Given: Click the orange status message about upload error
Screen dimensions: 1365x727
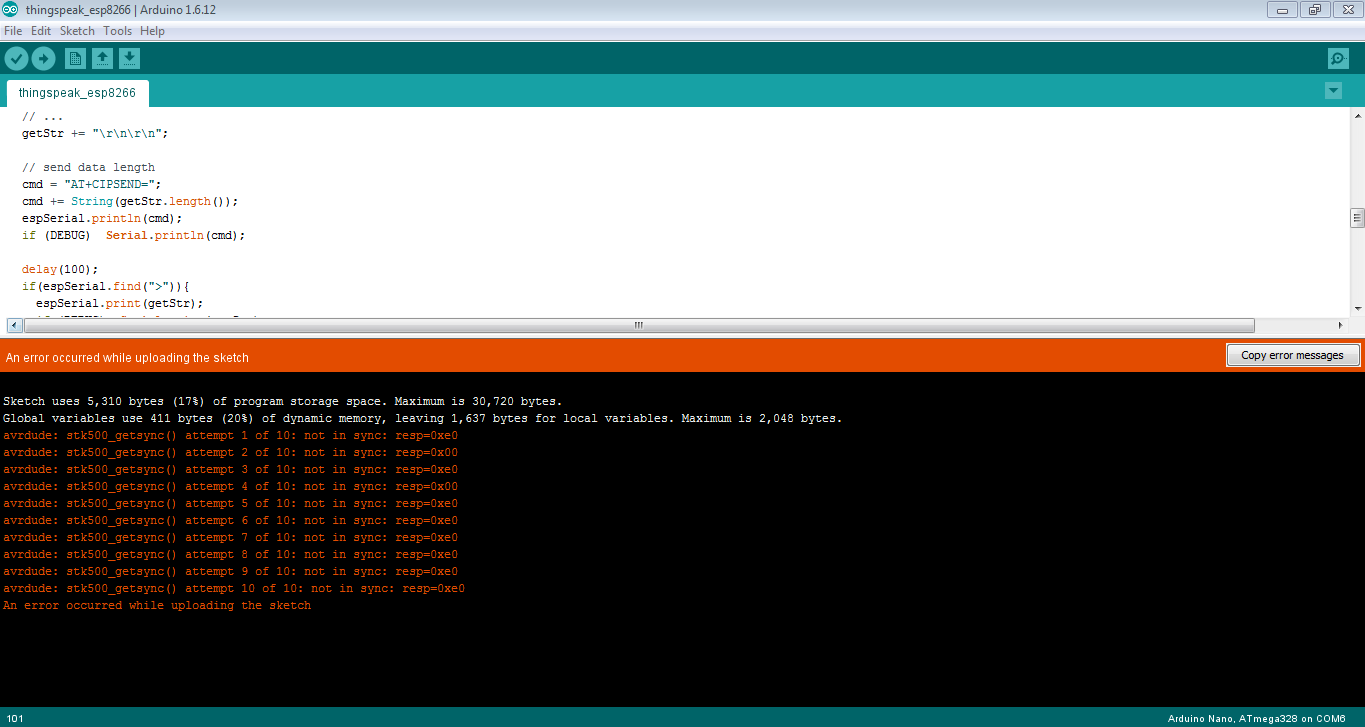Looking at the screenshot, I should click(127, 357).
